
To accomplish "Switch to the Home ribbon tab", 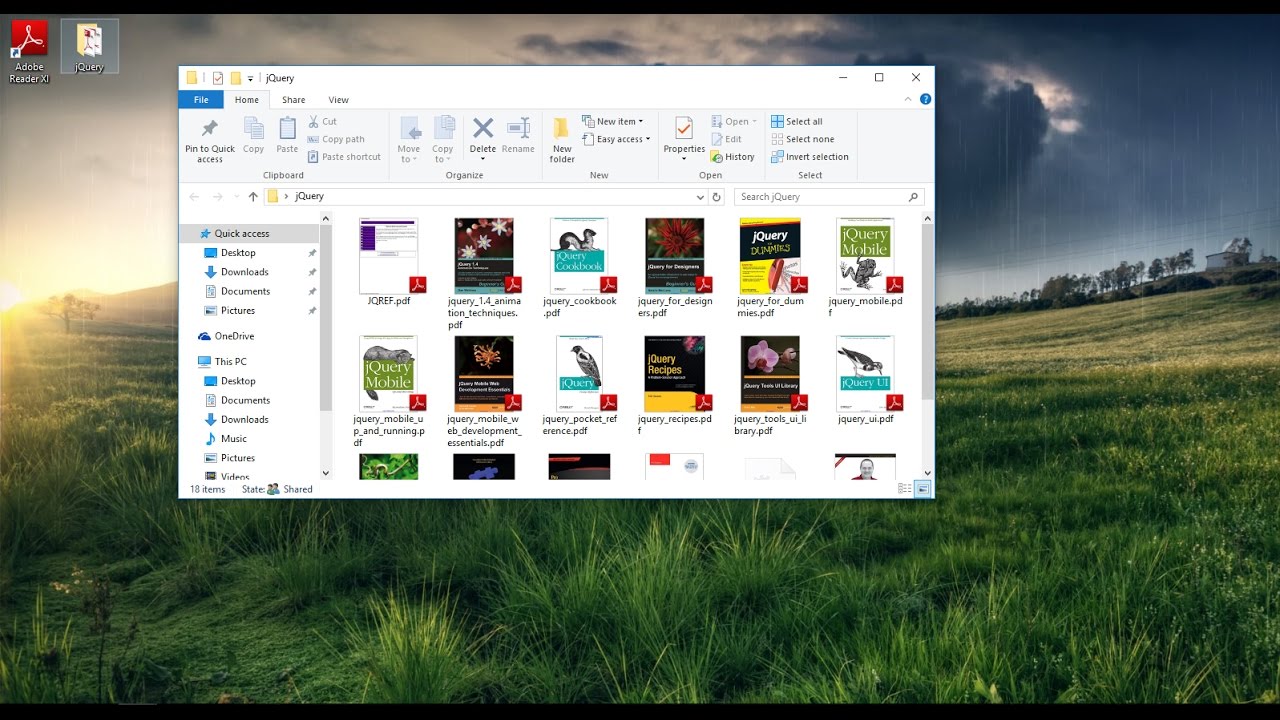I will 247,100.
